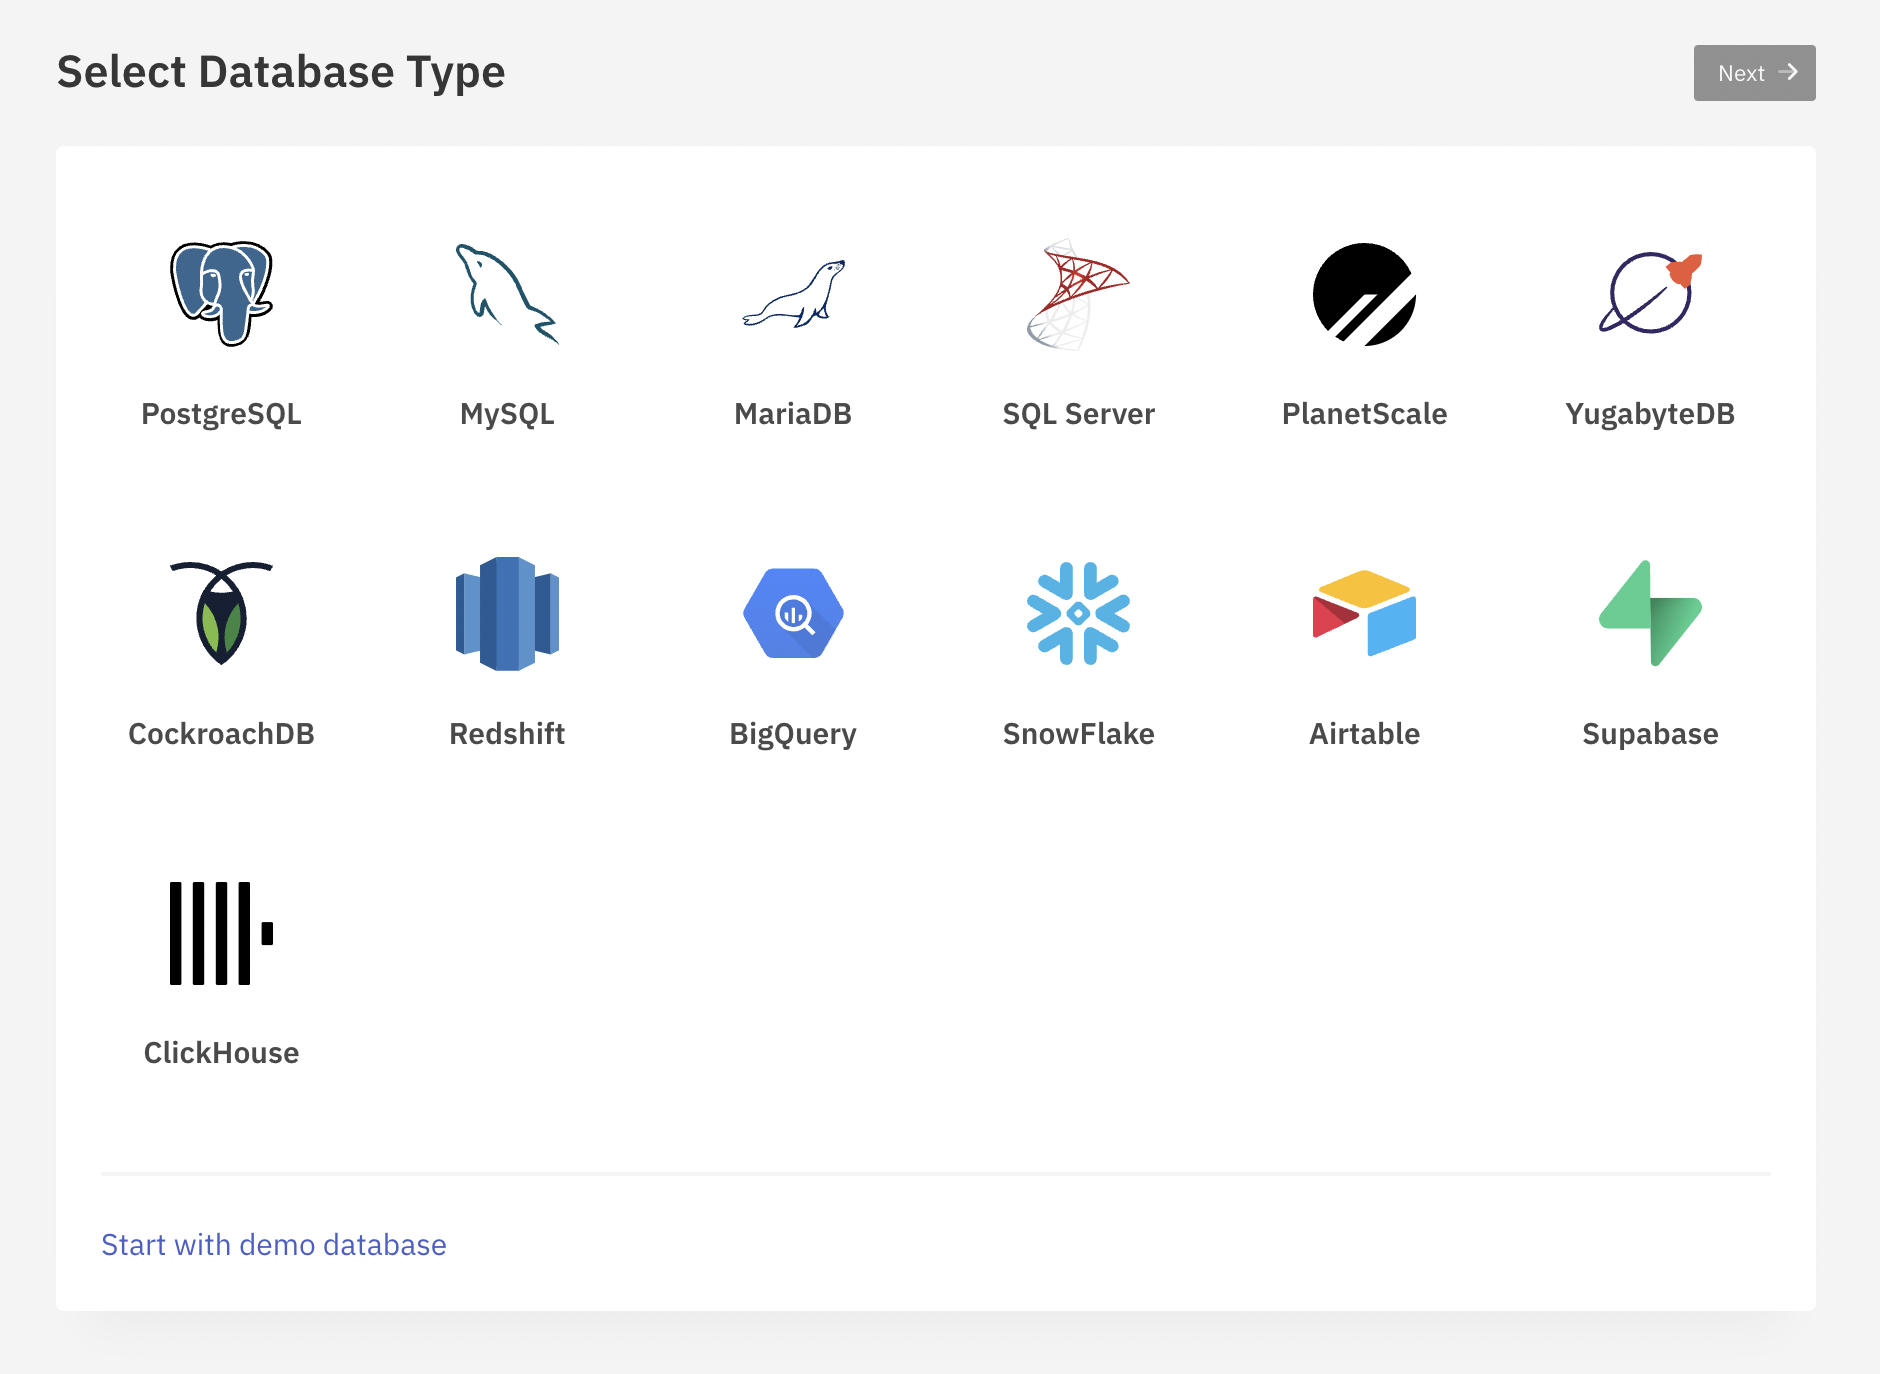Select the PostgreSQL elephant logo

click(221, 294)
